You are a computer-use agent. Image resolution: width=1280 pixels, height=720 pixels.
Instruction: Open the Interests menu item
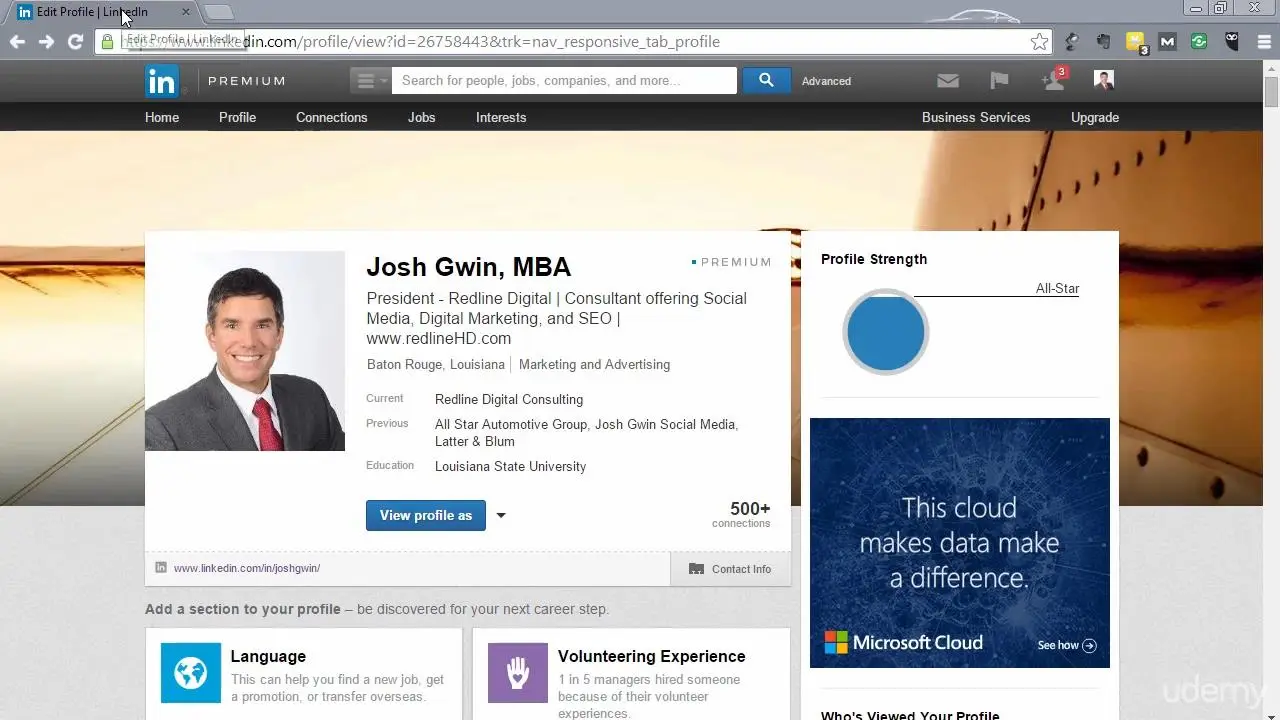click(x=501, y=117)
